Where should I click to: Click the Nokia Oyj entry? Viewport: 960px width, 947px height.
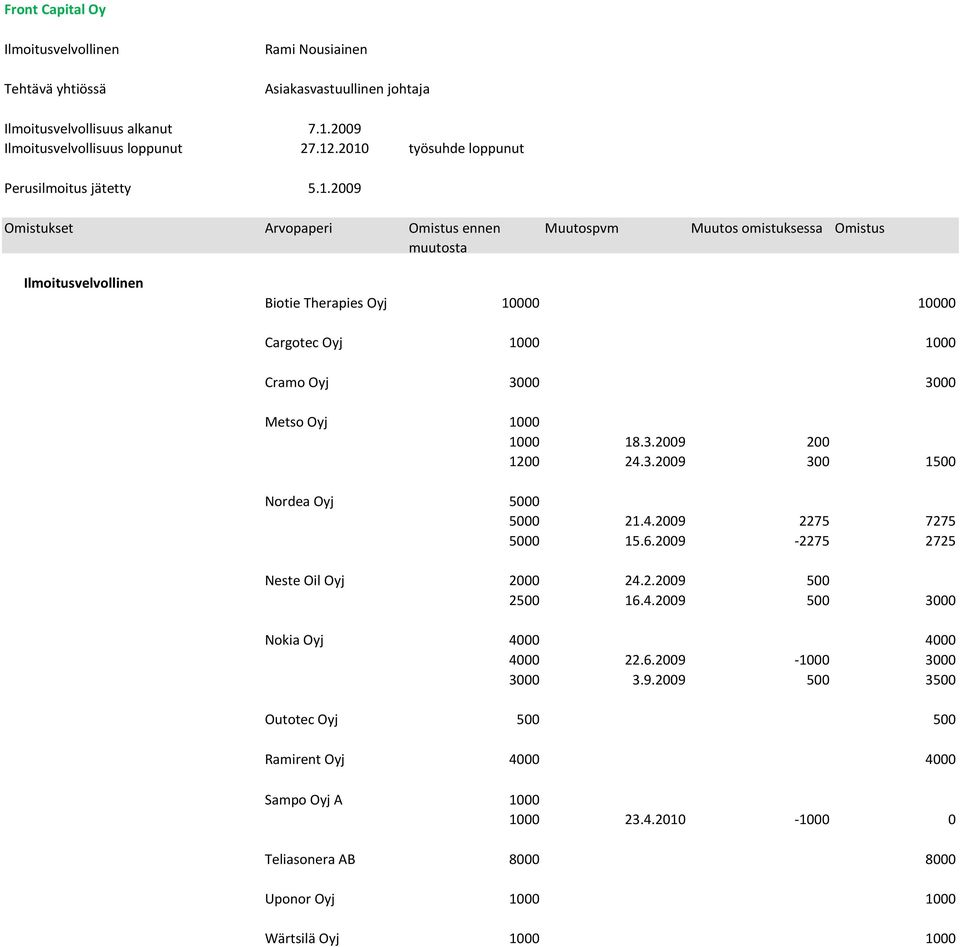point(294,641)
